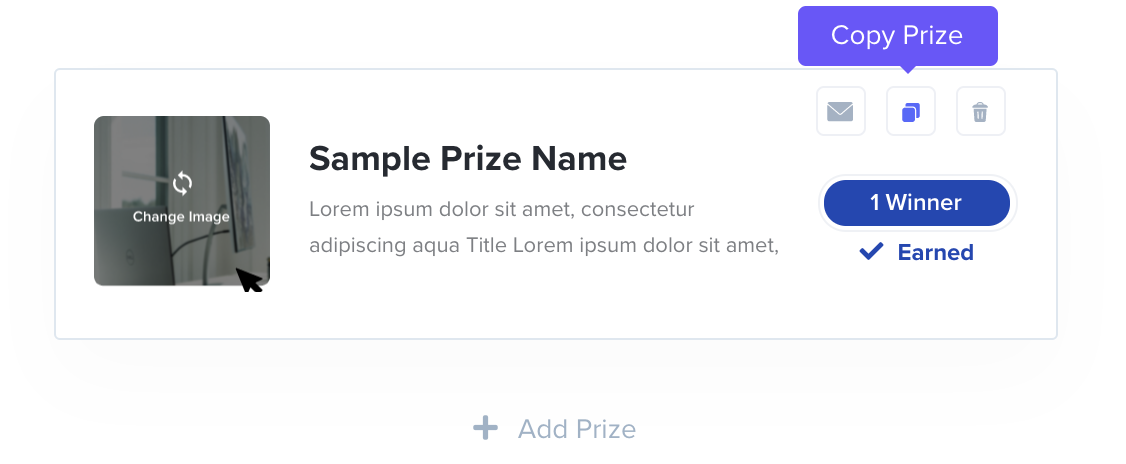
Task: Click the top-left corner of the prize thumbnail
Action: (100, 122)
